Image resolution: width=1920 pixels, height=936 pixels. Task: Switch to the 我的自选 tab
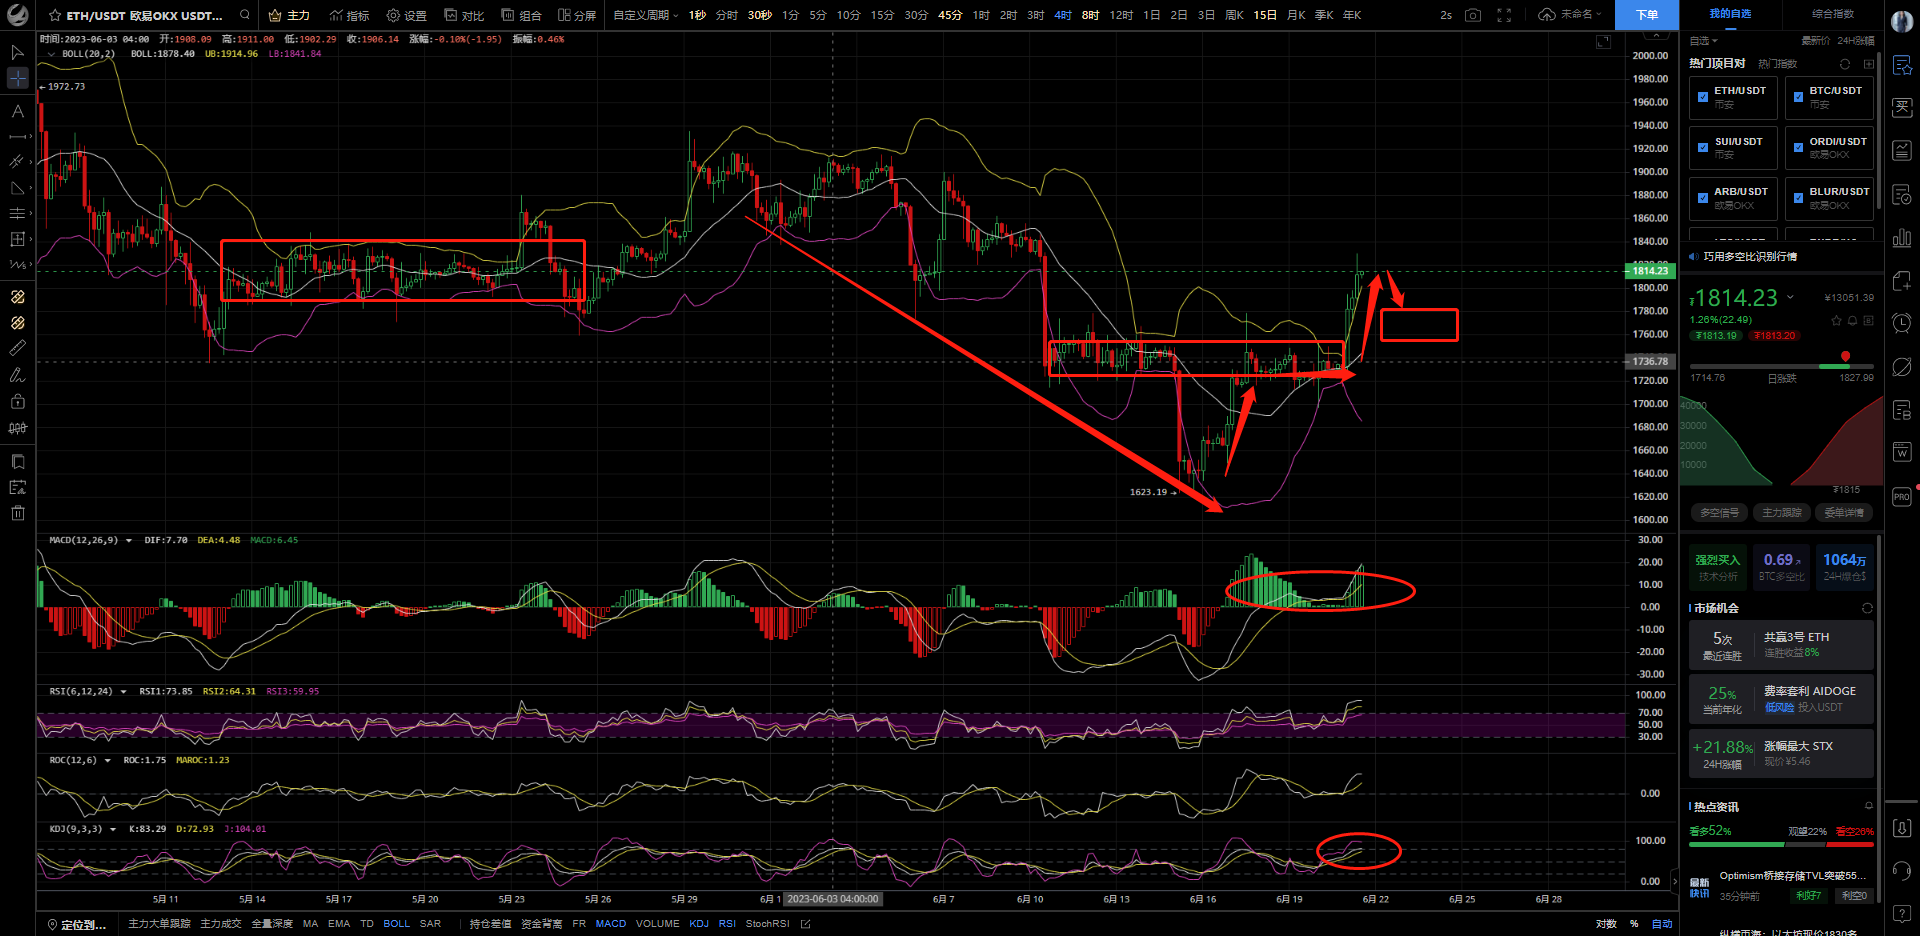click(1730, 14)
